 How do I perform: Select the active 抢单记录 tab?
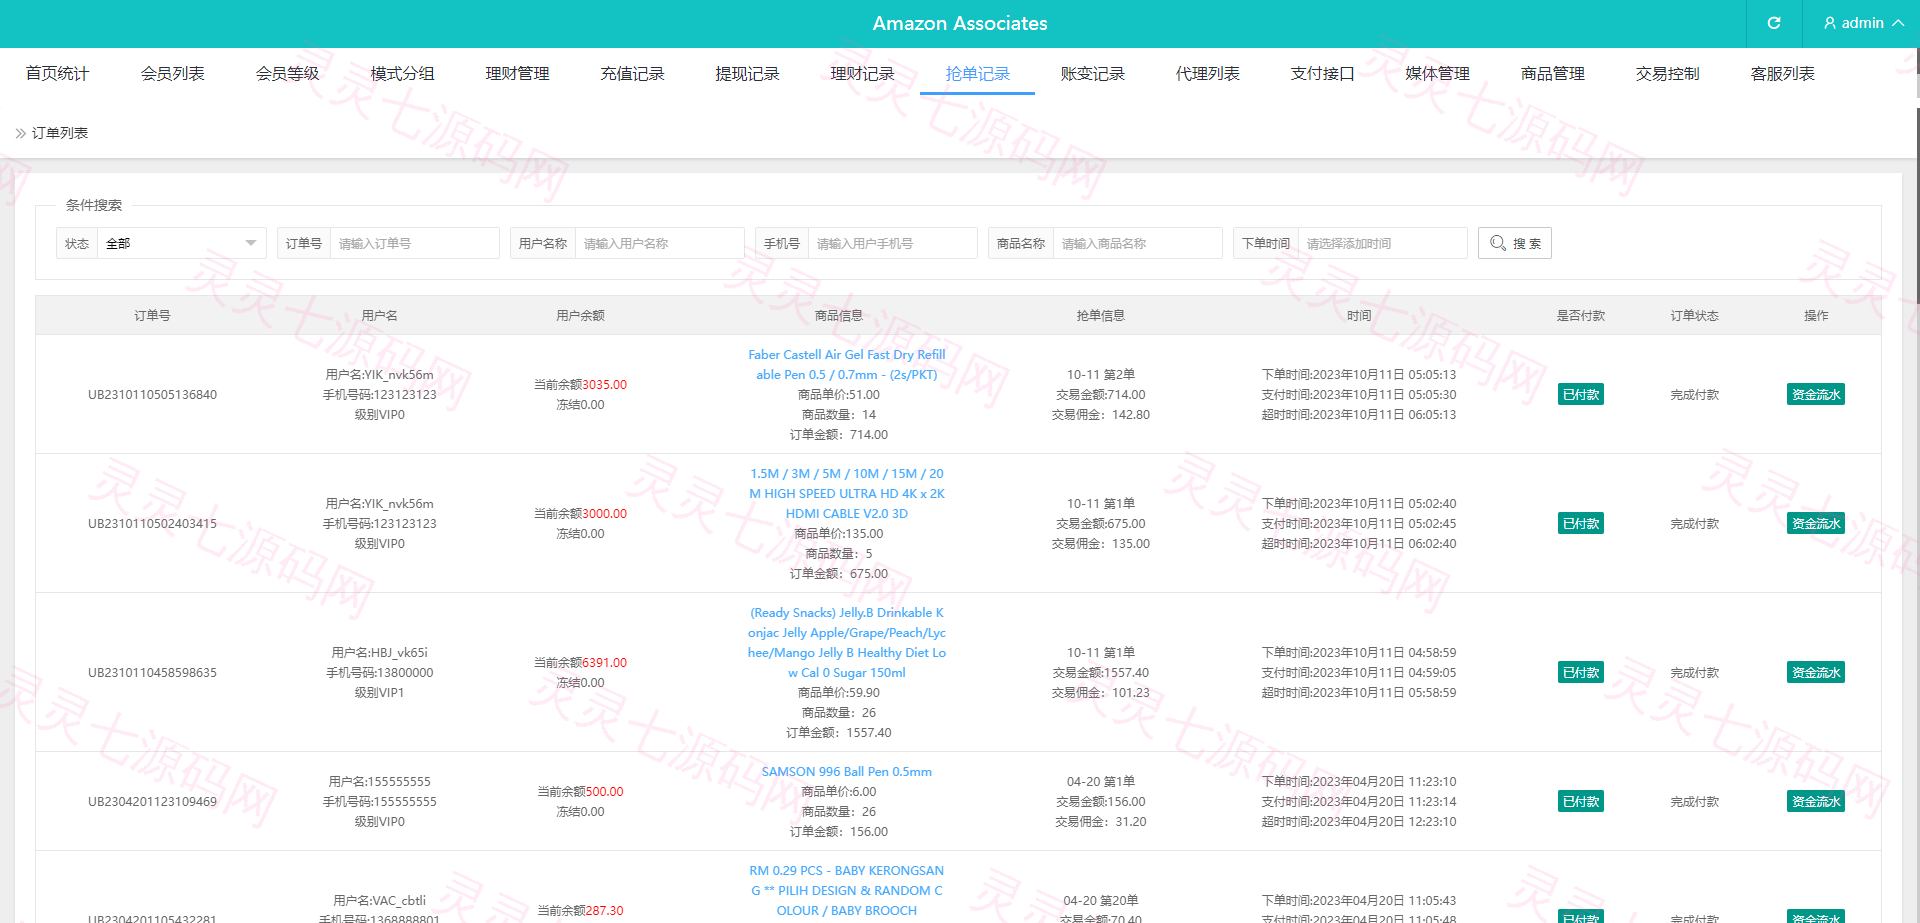coord(977,73)
